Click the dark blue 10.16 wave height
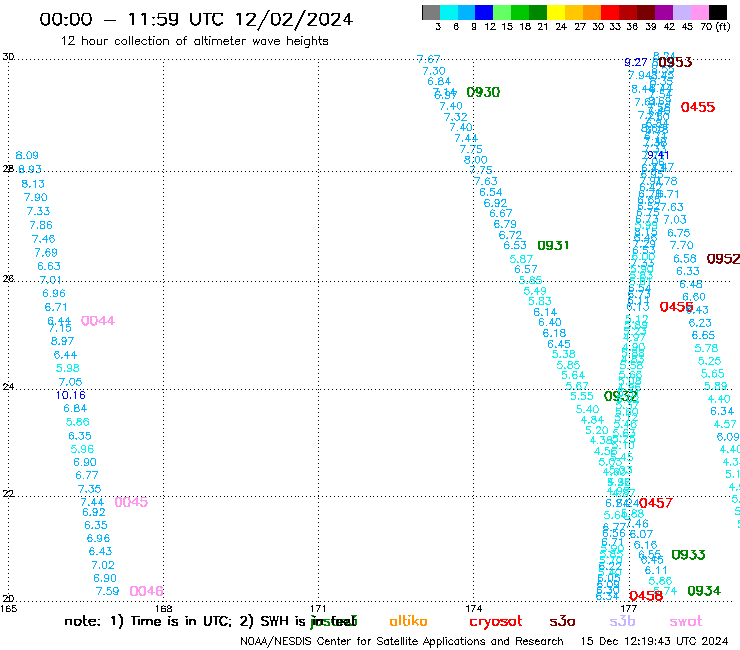The height and width of the screenshot is (650, 740). pos(71,395)
